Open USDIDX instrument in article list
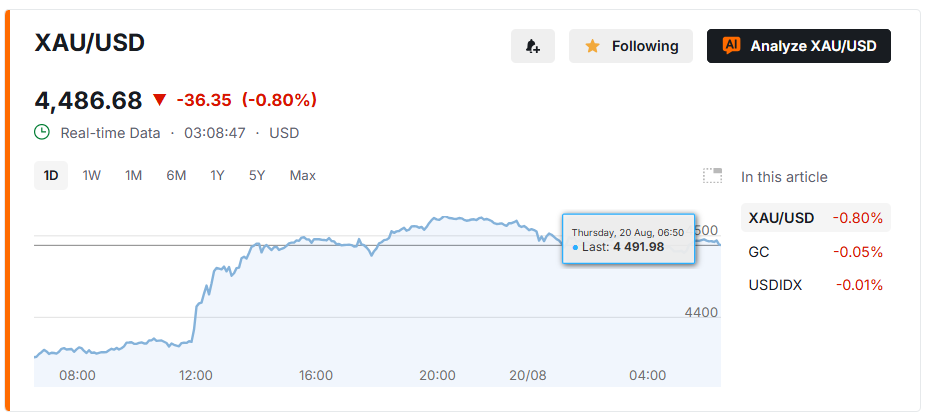The height and width of the screenshot is (420, 928). pos(816,285)
